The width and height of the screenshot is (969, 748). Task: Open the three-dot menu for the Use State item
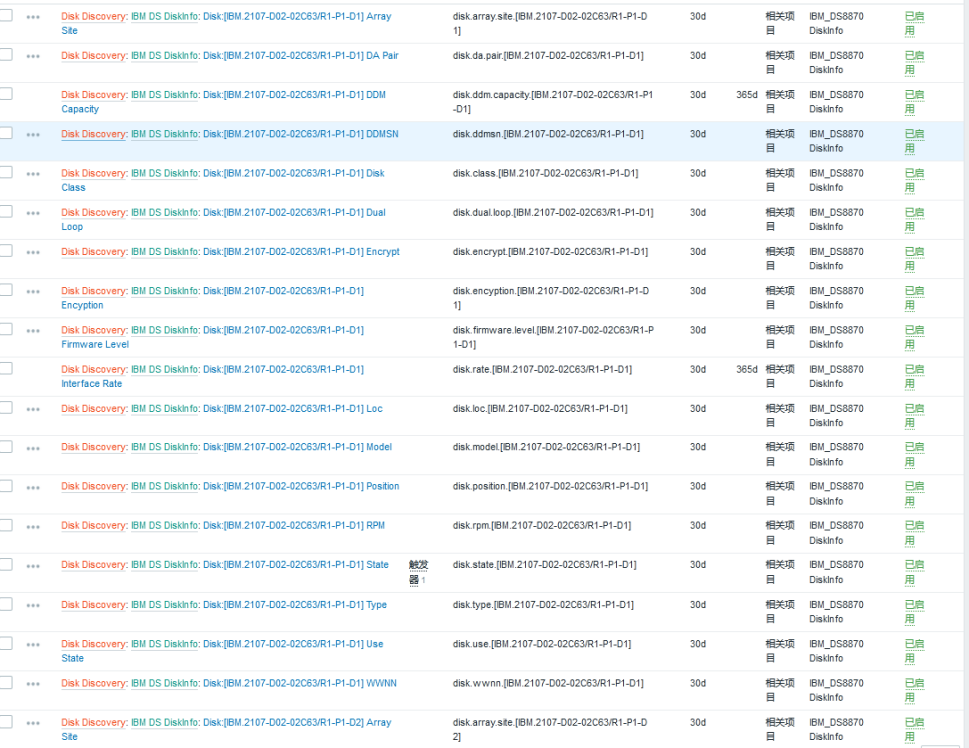pyautogui.click(x=33, y=645)
